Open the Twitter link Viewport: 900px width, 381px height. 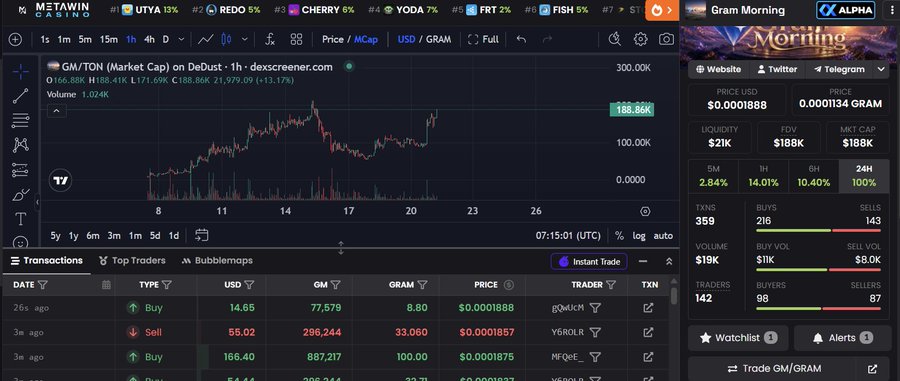(777, 69)
